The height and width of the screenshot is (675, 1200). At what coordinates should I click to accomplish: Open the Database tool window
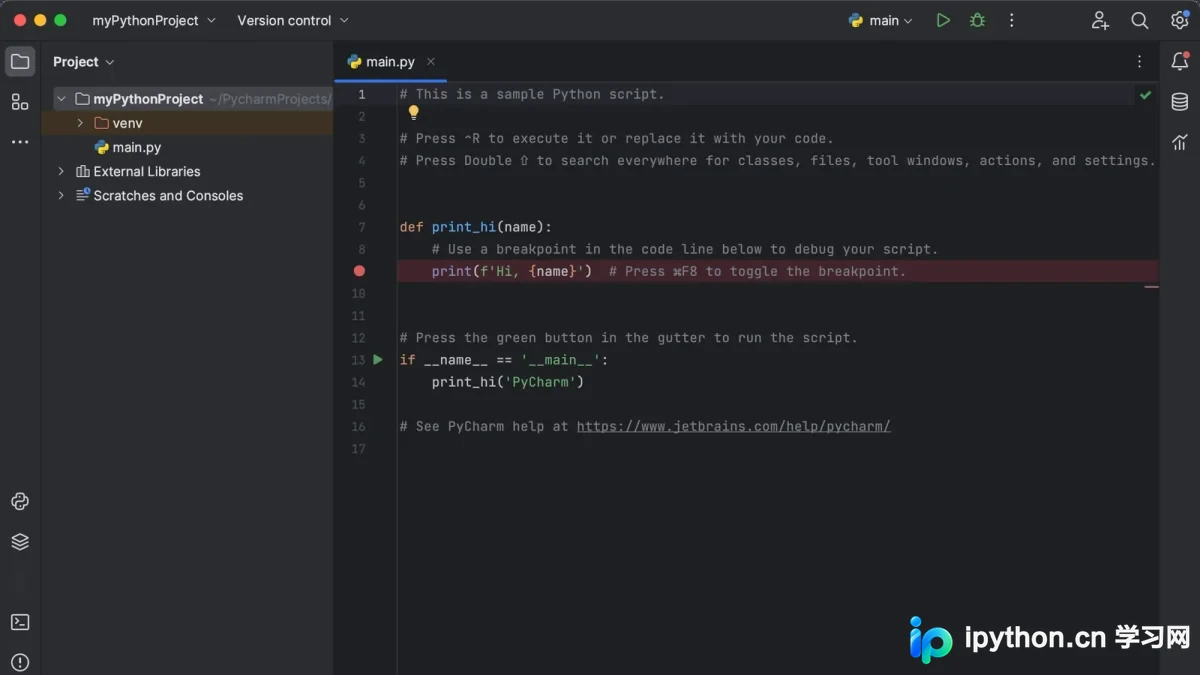(1180, 102)
